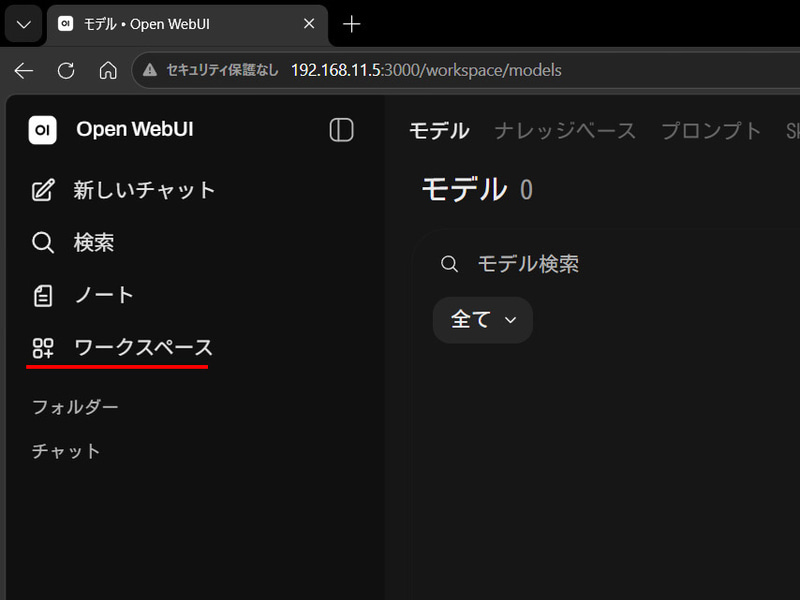800x600 pixels.
Task: Click the browser back arrow
Action: [x=23, y=70]
